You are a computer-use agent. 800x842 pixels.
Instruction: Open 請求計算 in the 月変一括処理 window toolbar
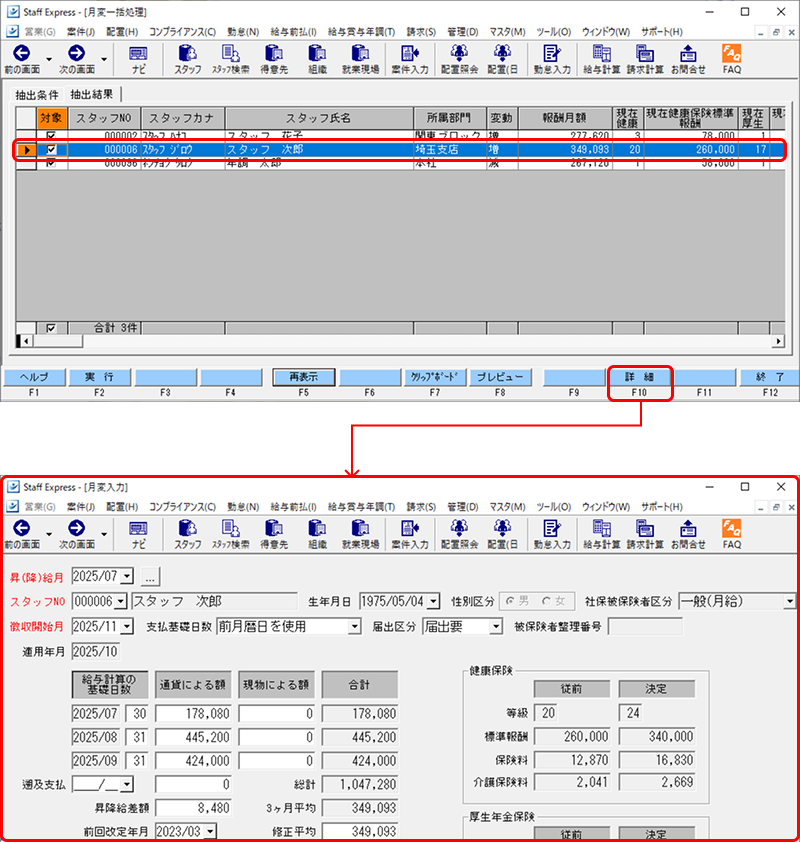click(x=645, y=59)
